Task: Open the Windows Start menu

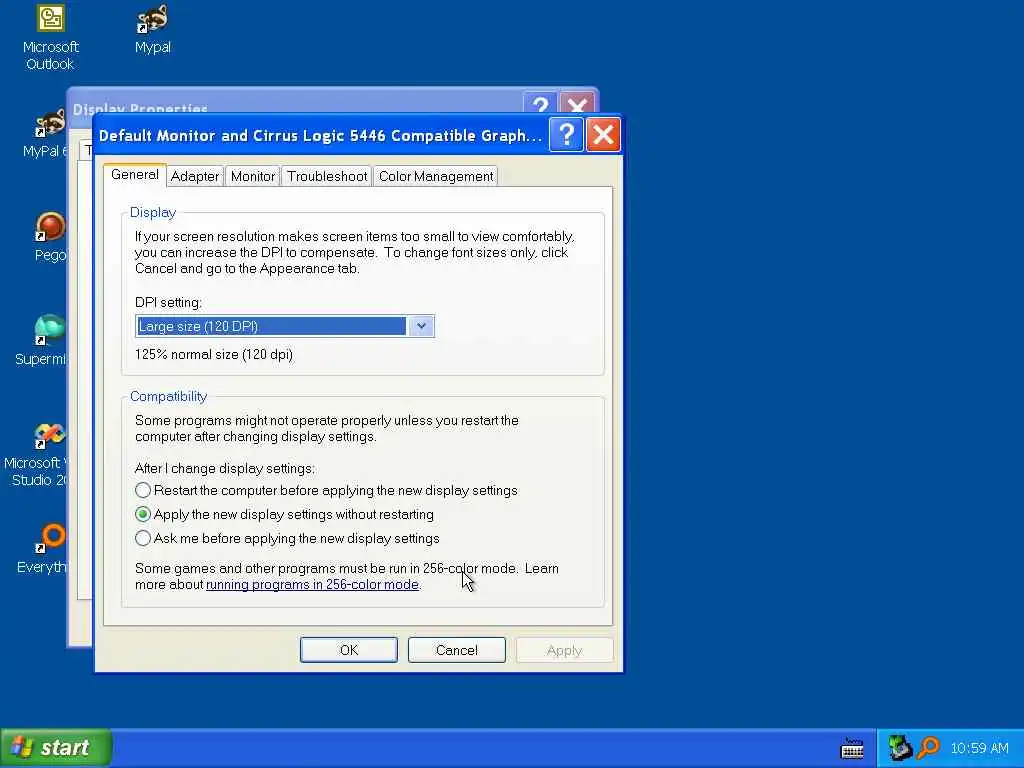Action: [56, 748]
